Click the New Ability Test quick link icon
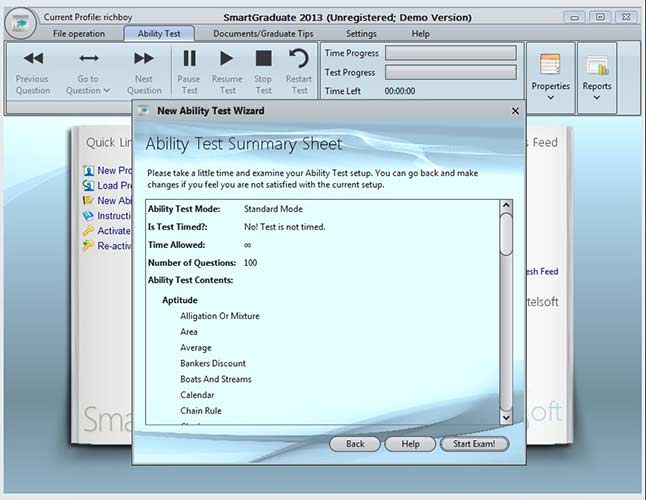646x500 pixels. tap(89, 201)
